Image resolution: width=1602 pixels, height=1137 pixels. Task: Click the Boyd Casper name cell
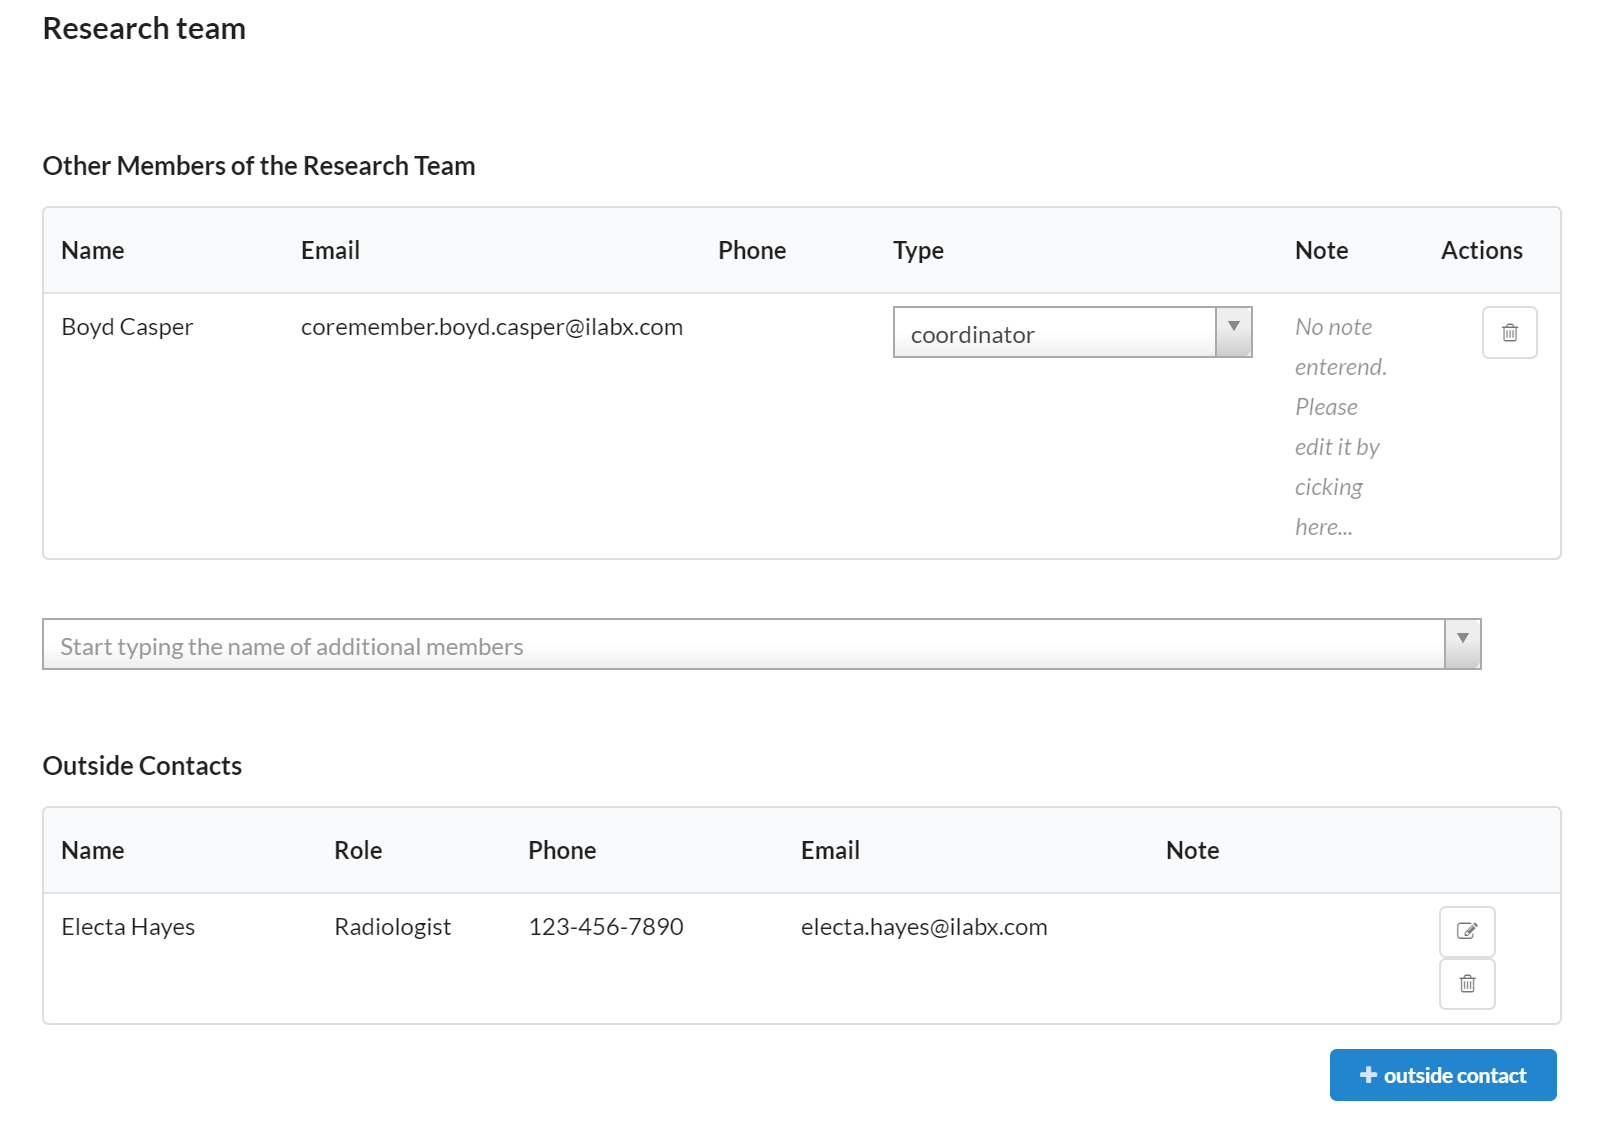click(127, 327)
